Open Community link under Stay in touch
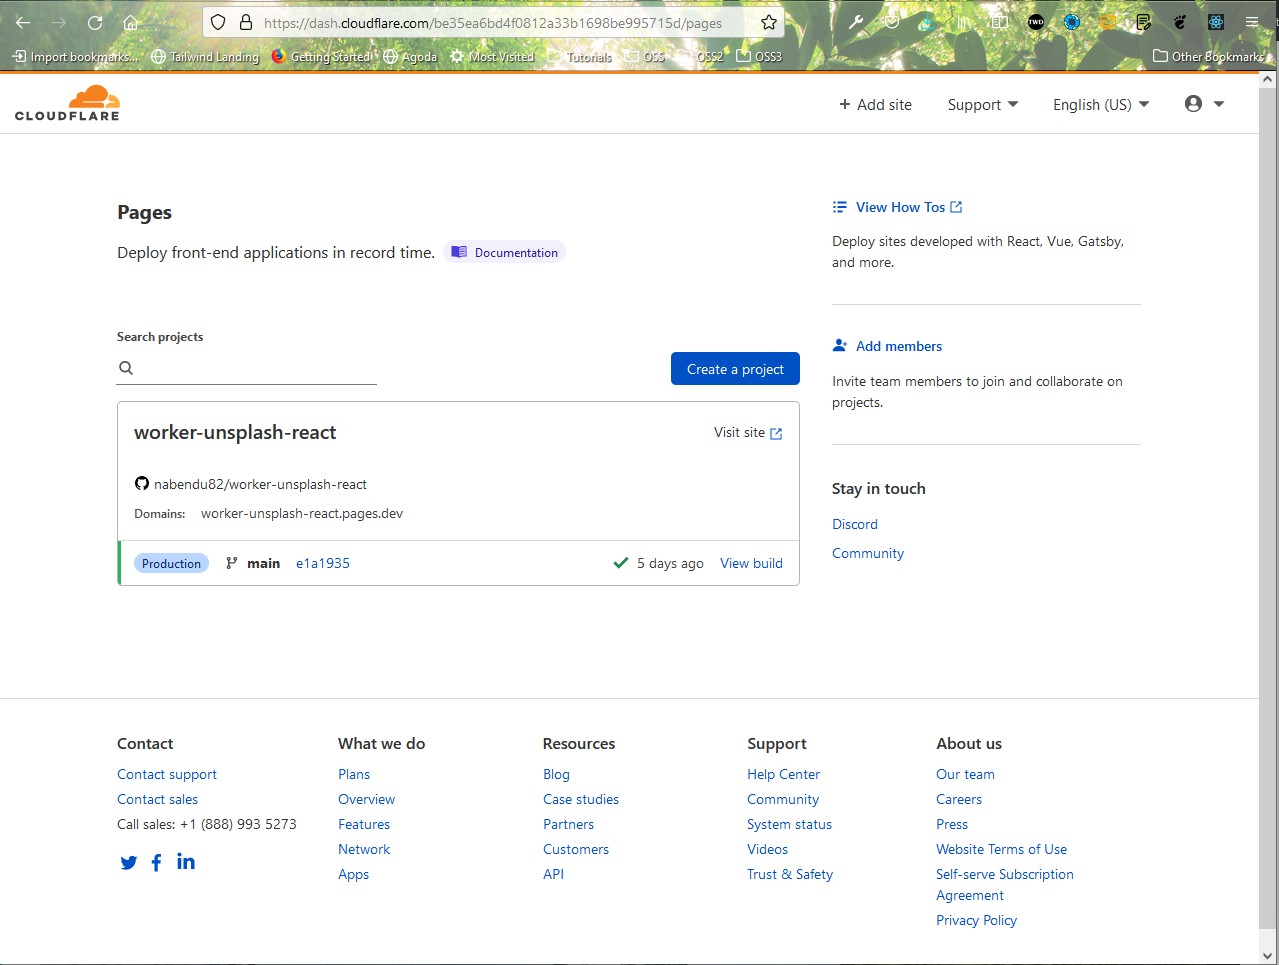This screenshot has width=1279, height=965. pos(868,554)
